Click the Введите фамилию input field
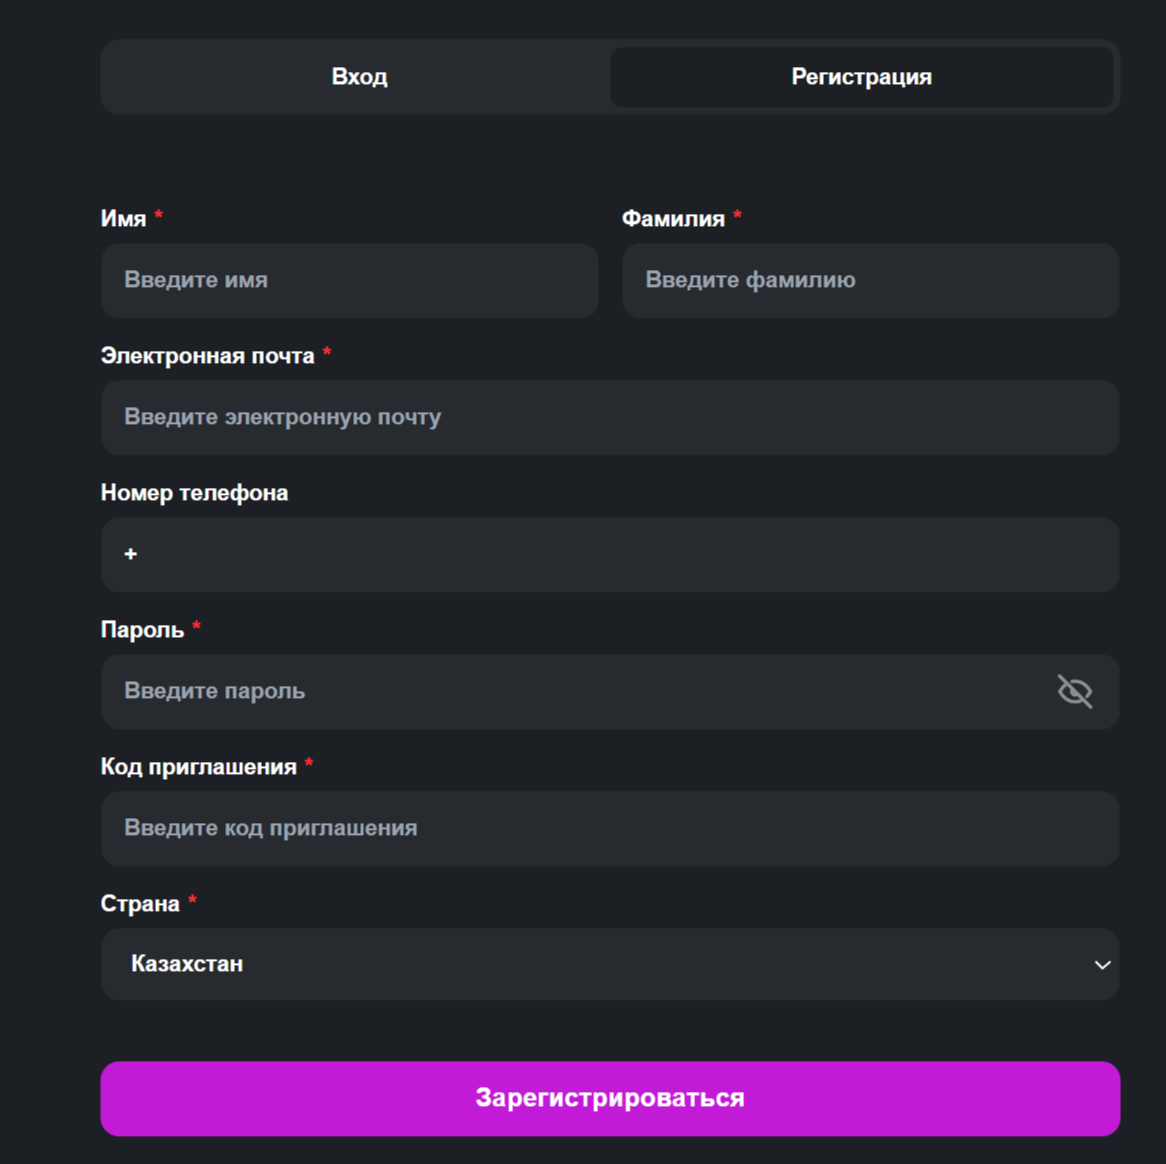Screen dimensions: 1166x1164 coord(870,281)
